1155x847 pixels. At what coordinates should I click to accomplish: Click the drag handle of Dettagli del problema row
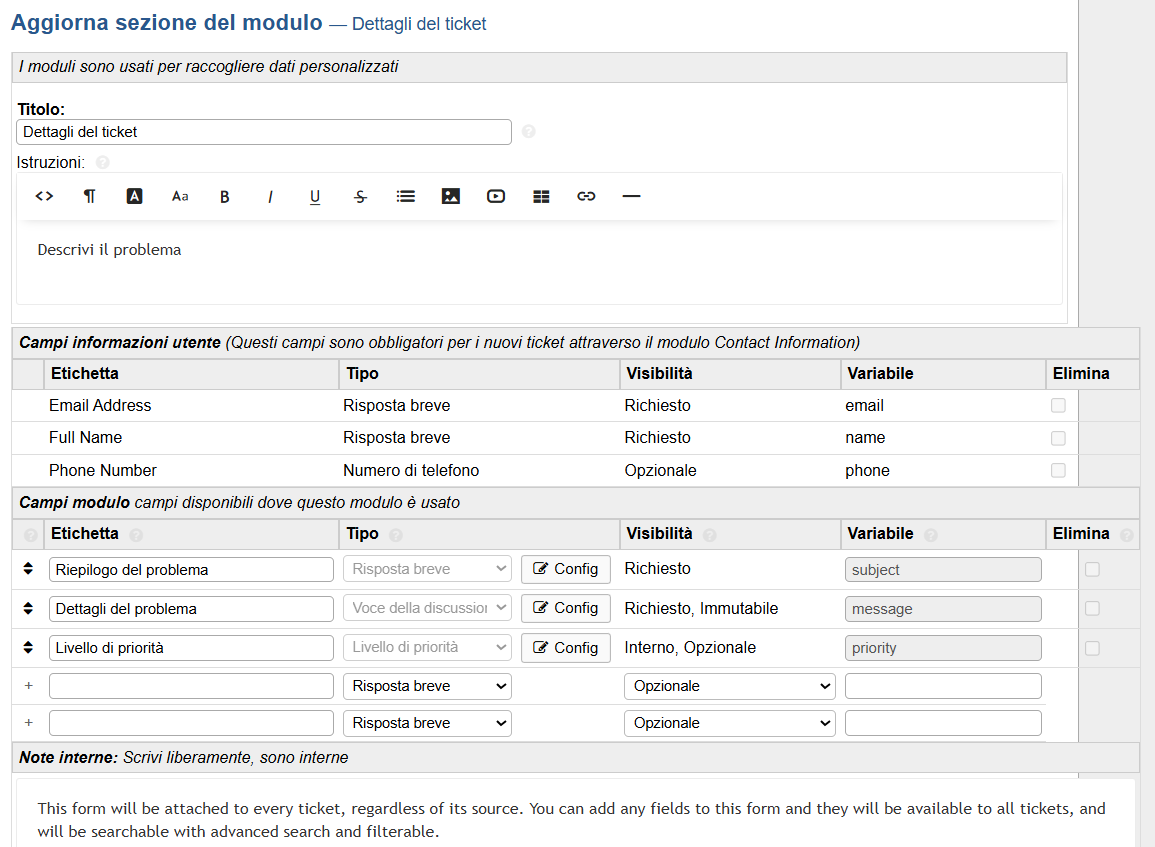[x=28, y=608]
